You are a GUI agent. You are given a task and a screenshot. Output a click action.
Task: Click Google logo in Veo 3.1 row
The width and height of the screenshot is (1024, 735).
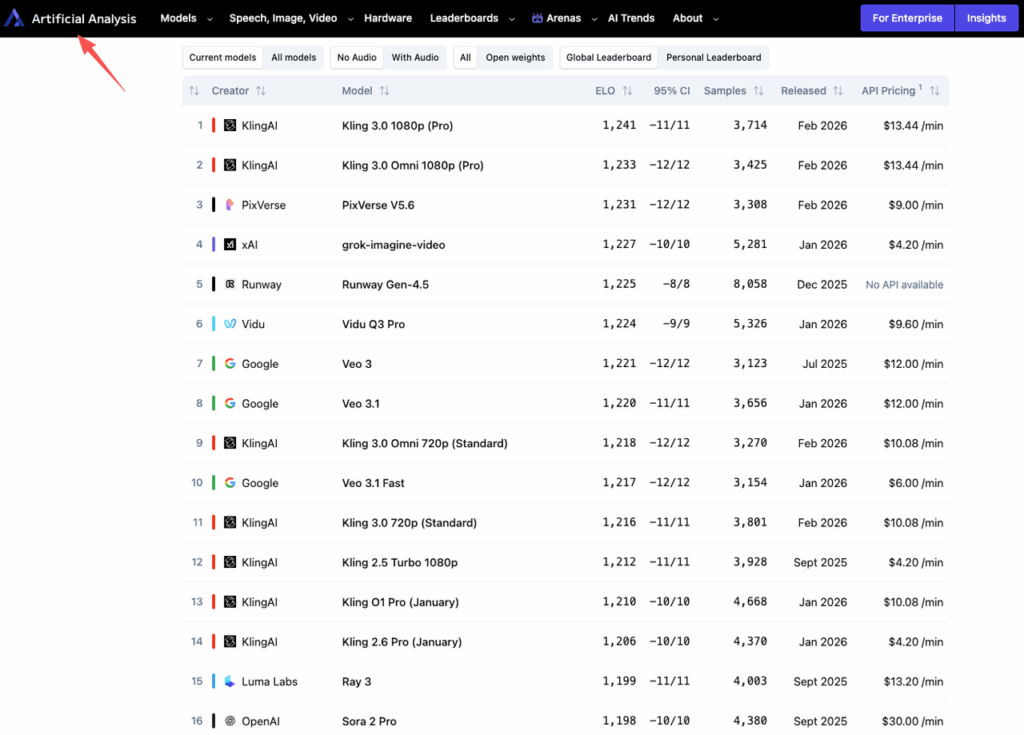tap(230, 403)
